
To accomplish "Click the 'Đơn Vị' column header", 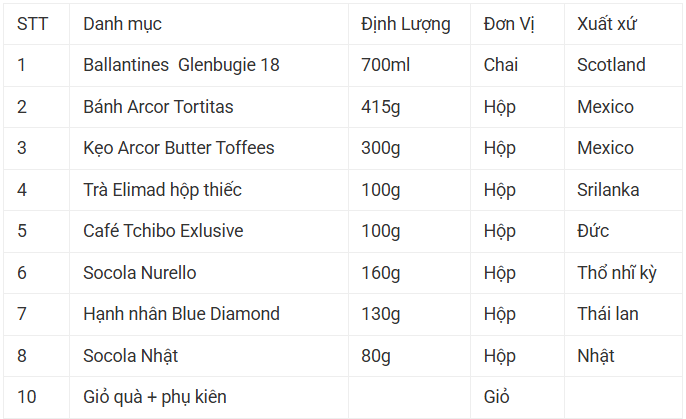I will click(x=509, y=24).
